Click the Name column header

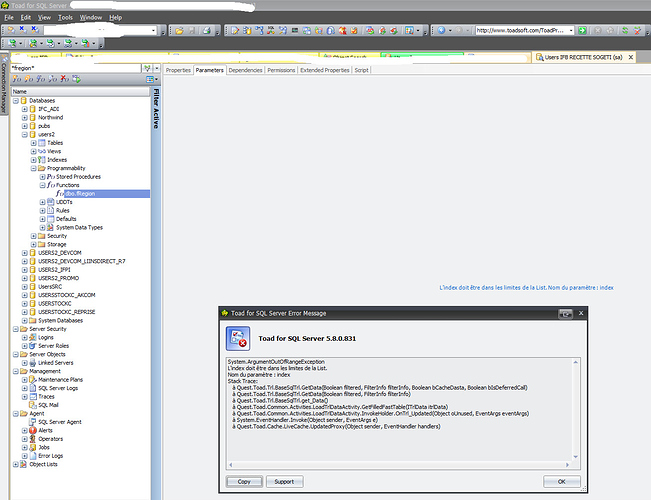80,91
